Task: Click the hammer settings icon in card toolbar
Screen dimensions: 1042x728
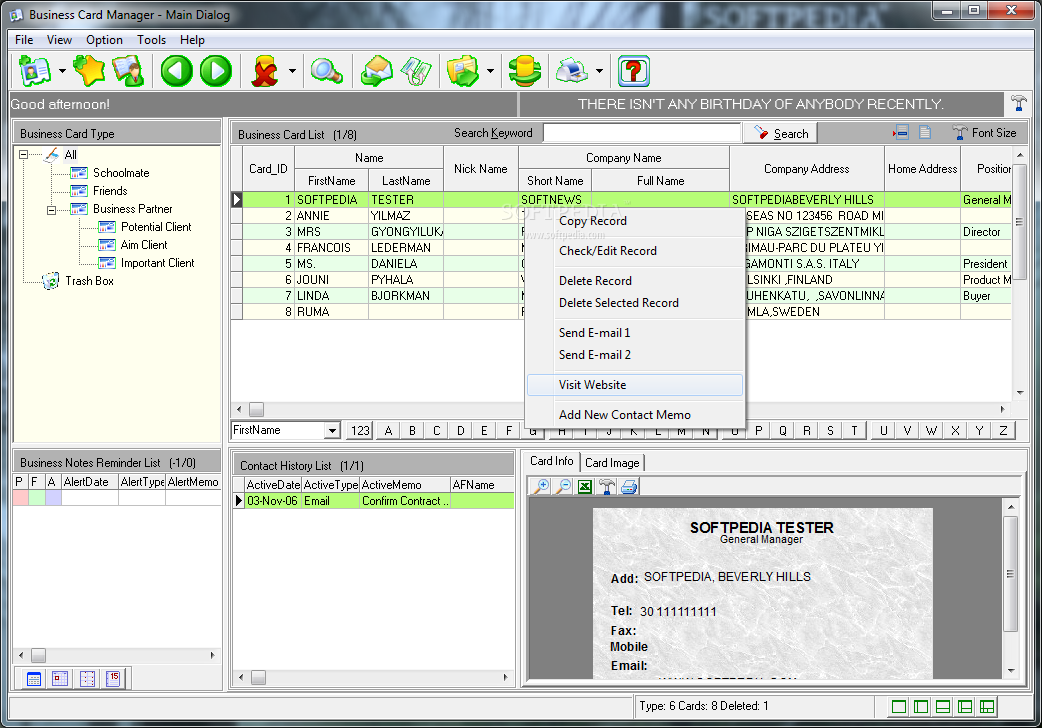Action: click(607, 487)
